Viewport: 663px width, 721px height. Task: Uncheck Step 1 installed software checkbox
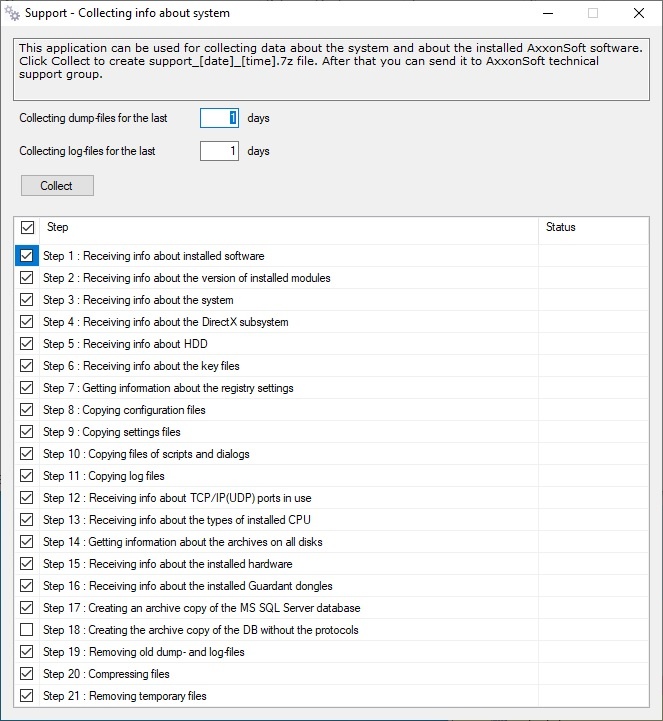27,256
